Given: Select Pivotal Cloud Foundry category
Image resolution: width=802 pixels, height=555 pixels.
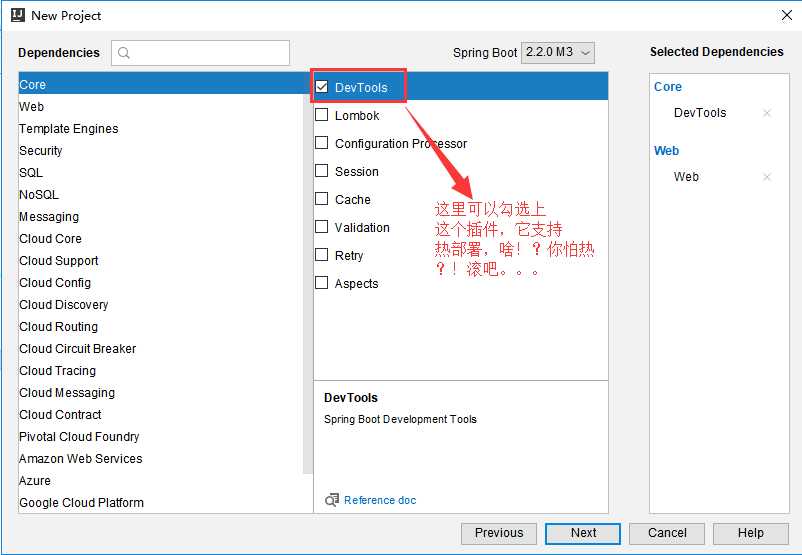Looking at the screenshot, I should point(161,436).
